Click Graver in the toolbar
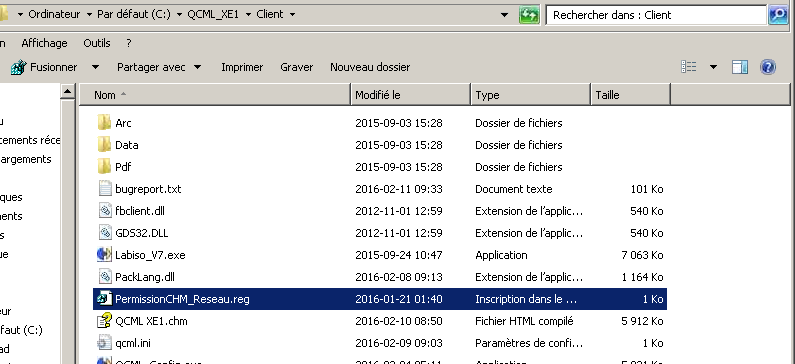The image size is (795, 364). [x=297, y=67]
